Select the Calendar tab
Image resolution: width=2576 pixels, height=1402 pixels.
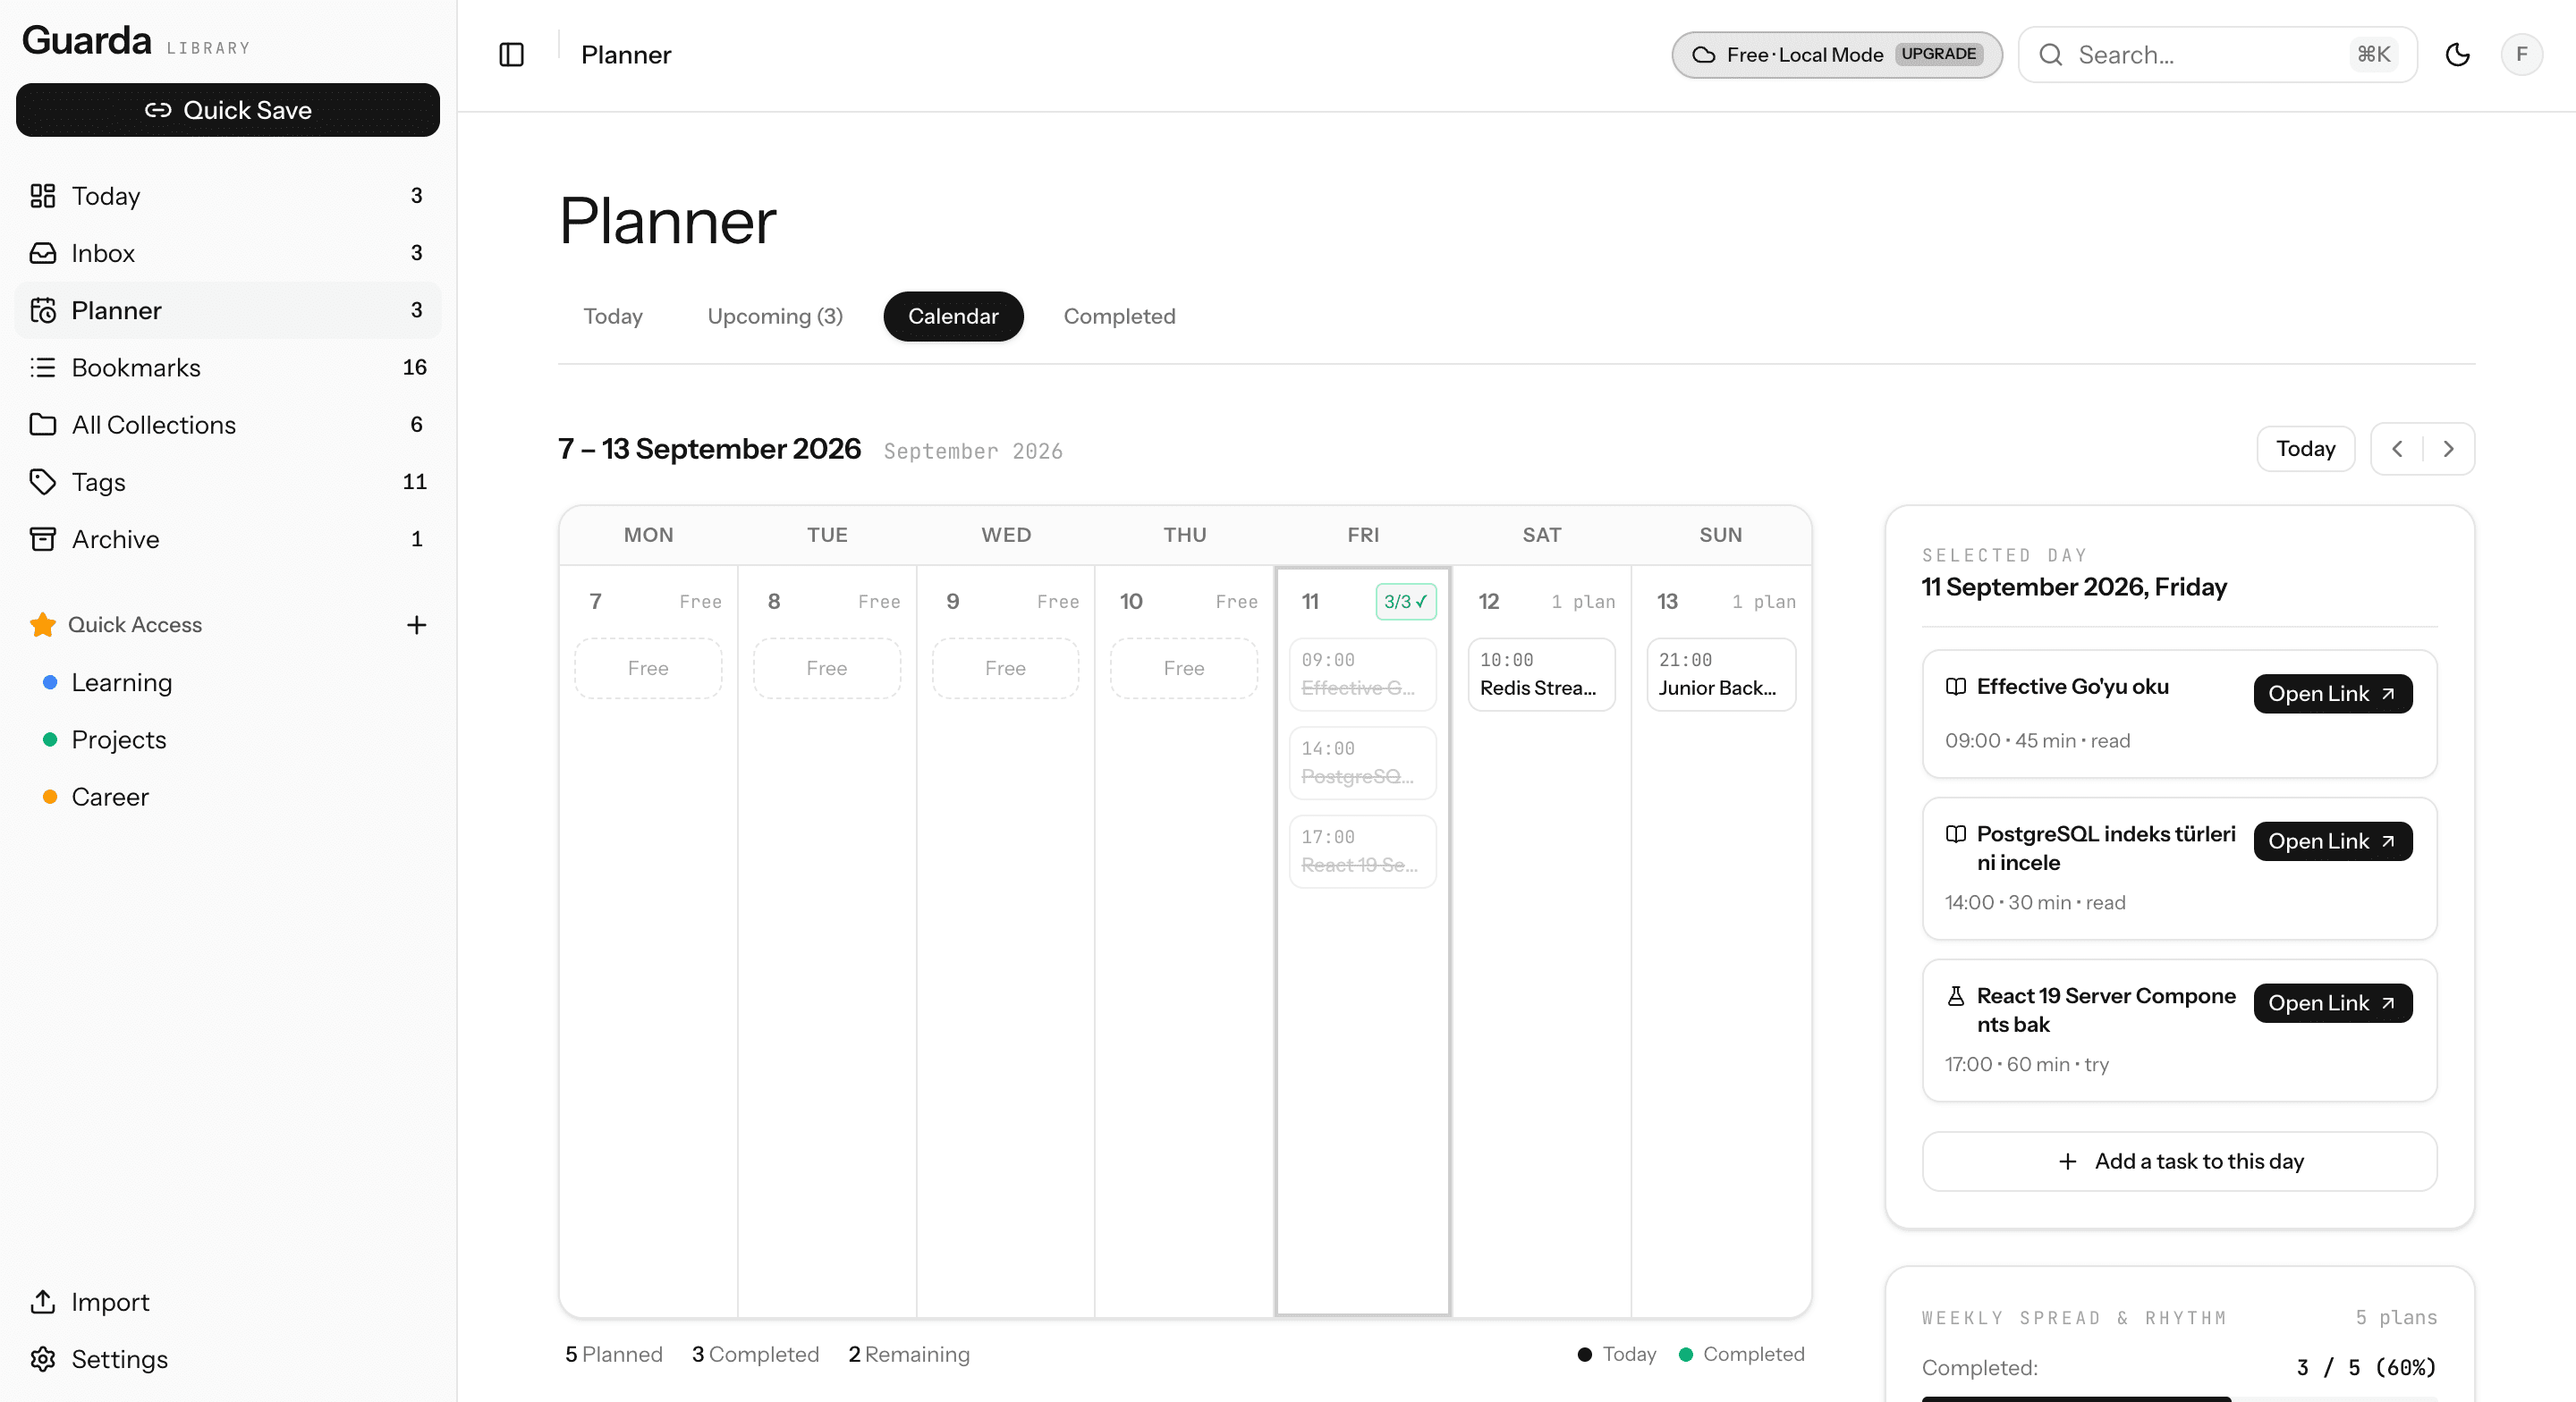953,317
